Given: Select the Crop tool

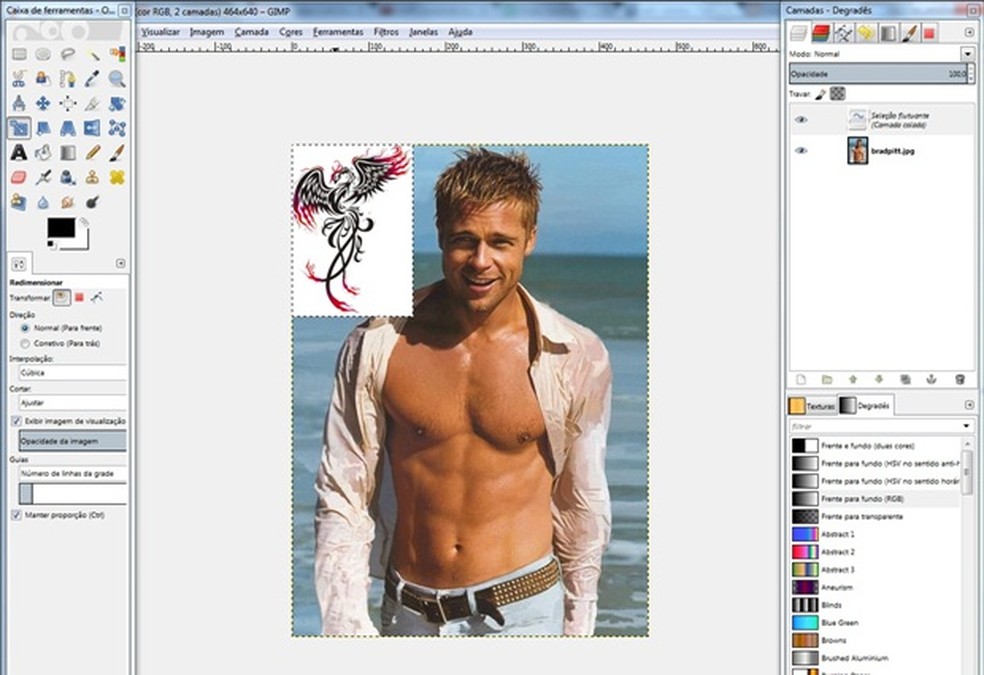Looking at the screenshot, I should (92, 104).
